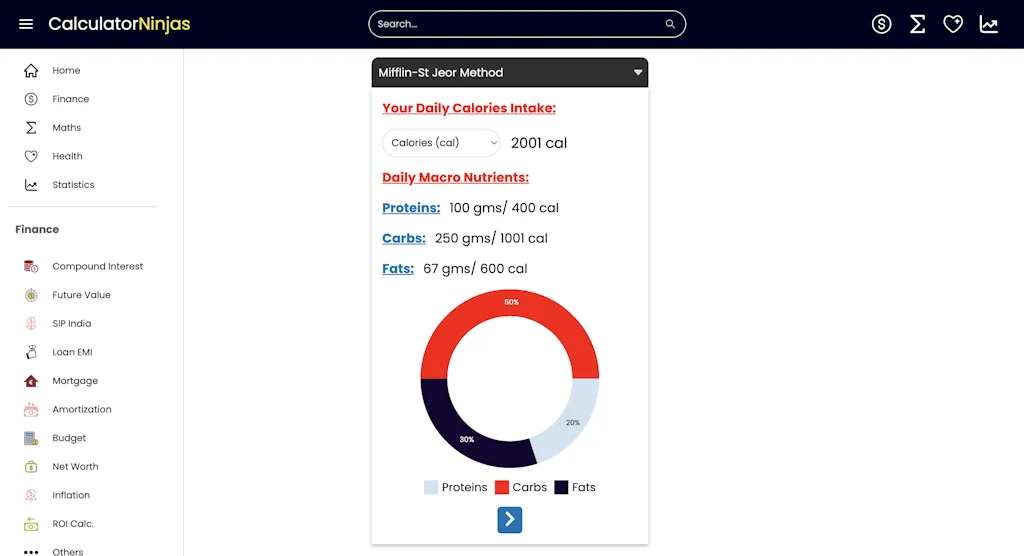
Task: Click the chart Statistics icon in header
Action: coord(989,24)
